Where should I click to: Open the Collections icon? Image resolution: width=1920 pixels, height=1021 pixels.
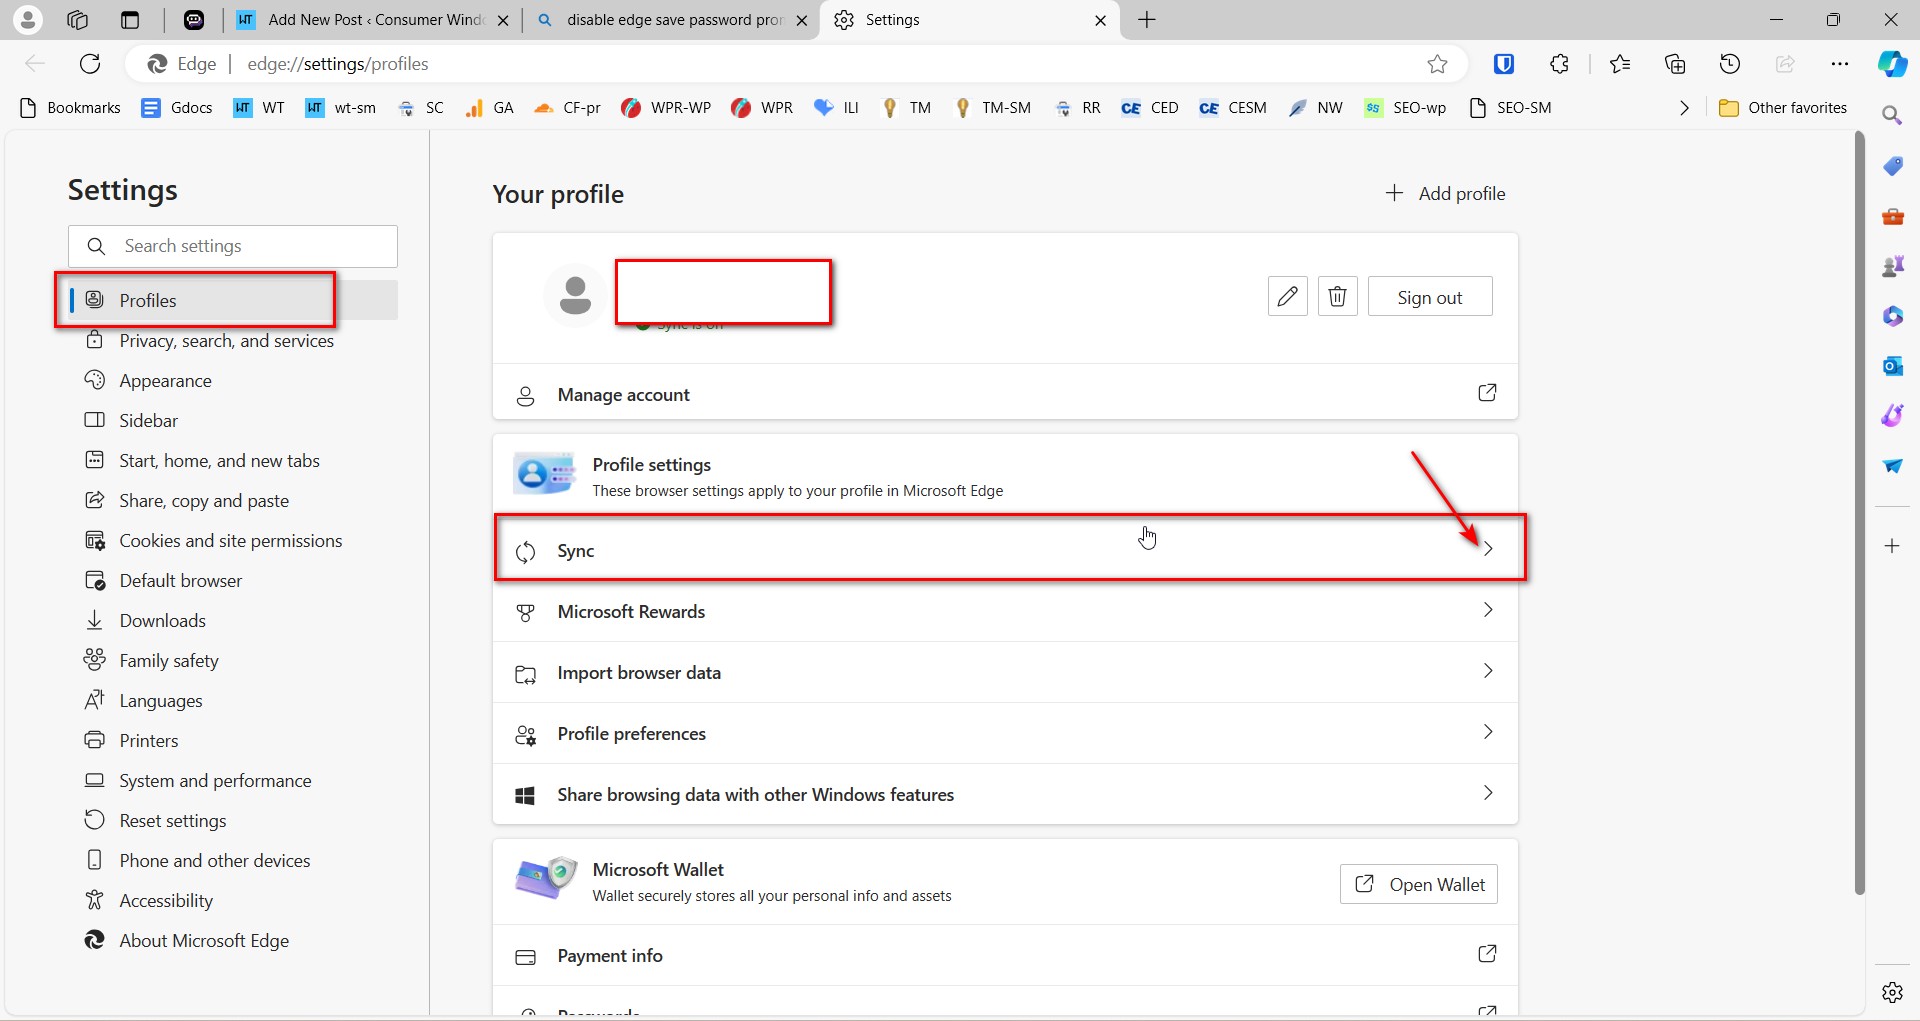click(x=1675, y=64)
